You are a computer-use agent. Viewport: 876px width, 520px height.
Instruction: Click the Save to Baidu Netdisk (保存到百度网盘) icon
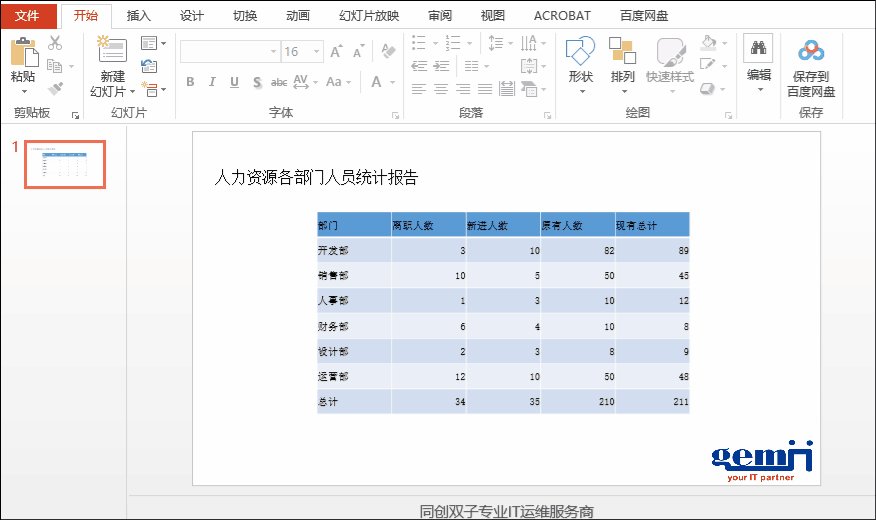[x=810, y=51]
